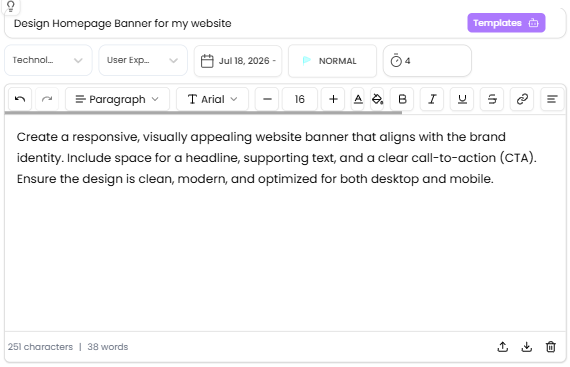The height and width of the screenshot is (367, 570).
Task: Open the User Exp... dropdown
Action: point(143,60)
